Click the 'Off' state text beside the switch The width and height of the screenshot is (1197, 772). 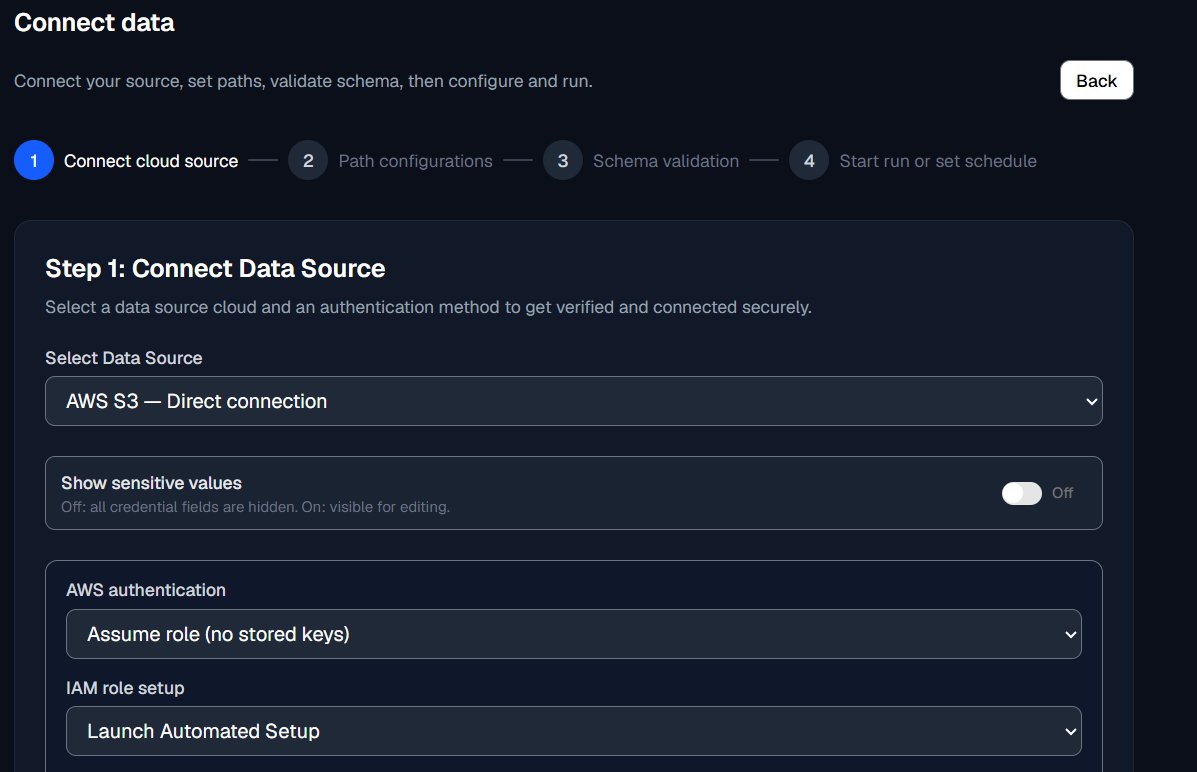[1062, 493]
